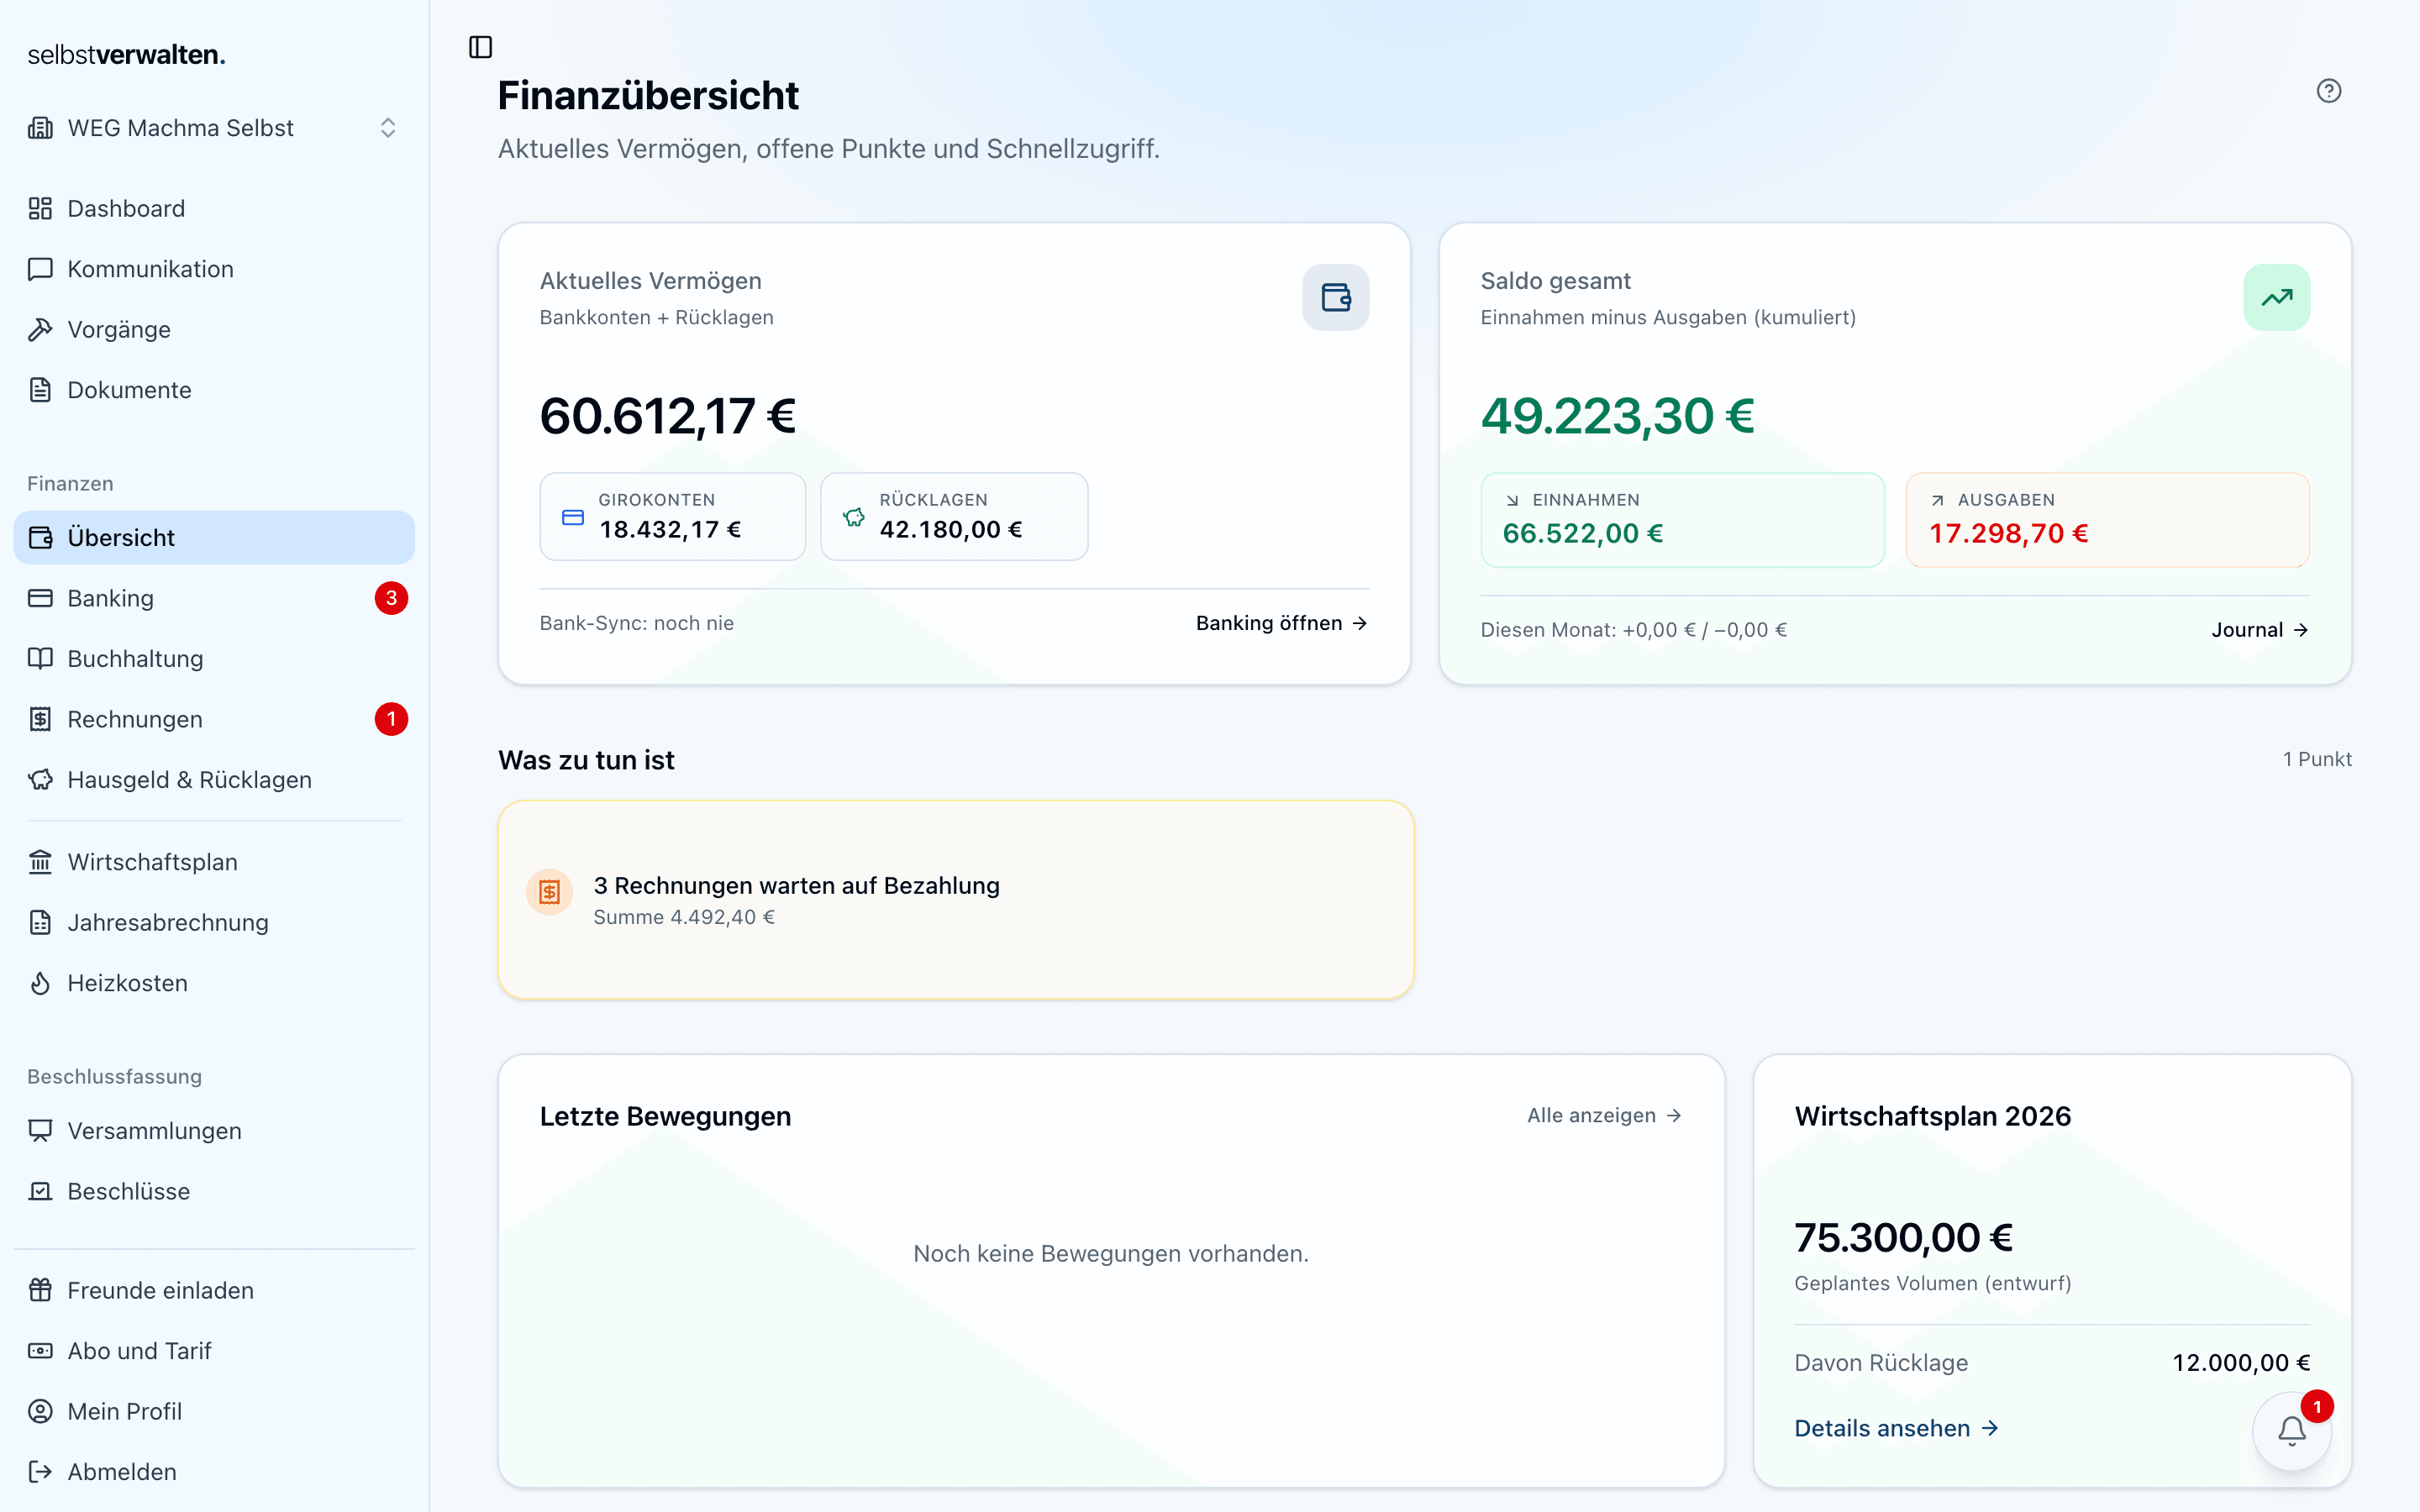
Task: Click the Abmelden logout icon
Action: point(40,1471)
